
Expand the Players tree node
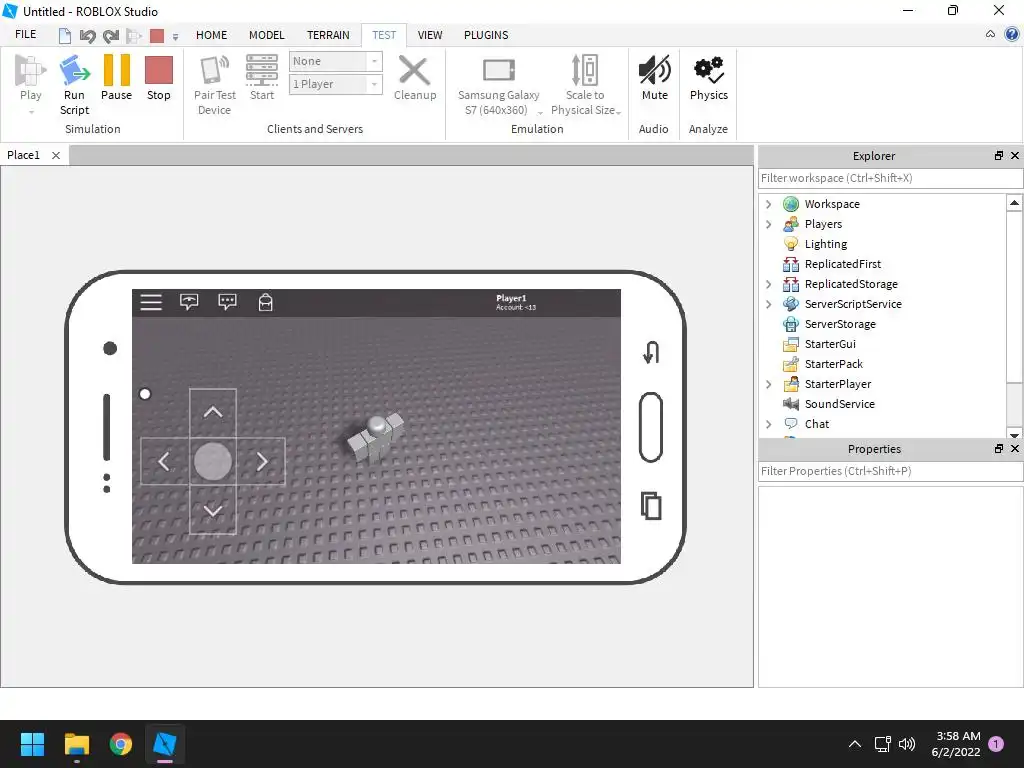(x=769, y=225)
